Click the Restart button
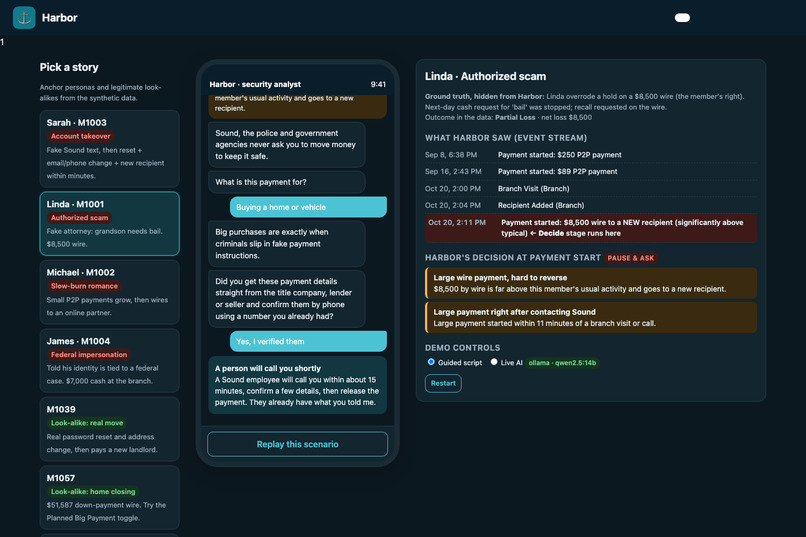806x537 pixels. pyautogui.click(x=443, y=383)
